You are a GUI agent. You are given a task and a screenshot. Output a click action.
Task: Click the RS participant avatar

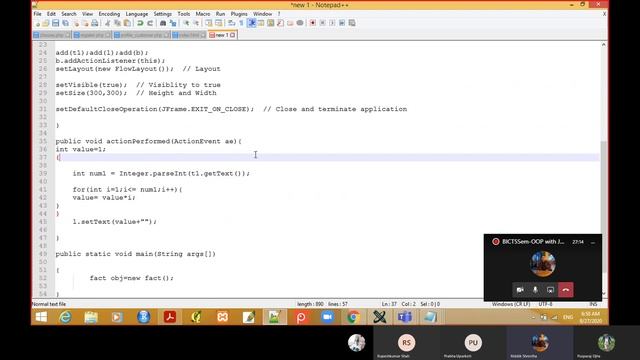click(x=406, y=342)
